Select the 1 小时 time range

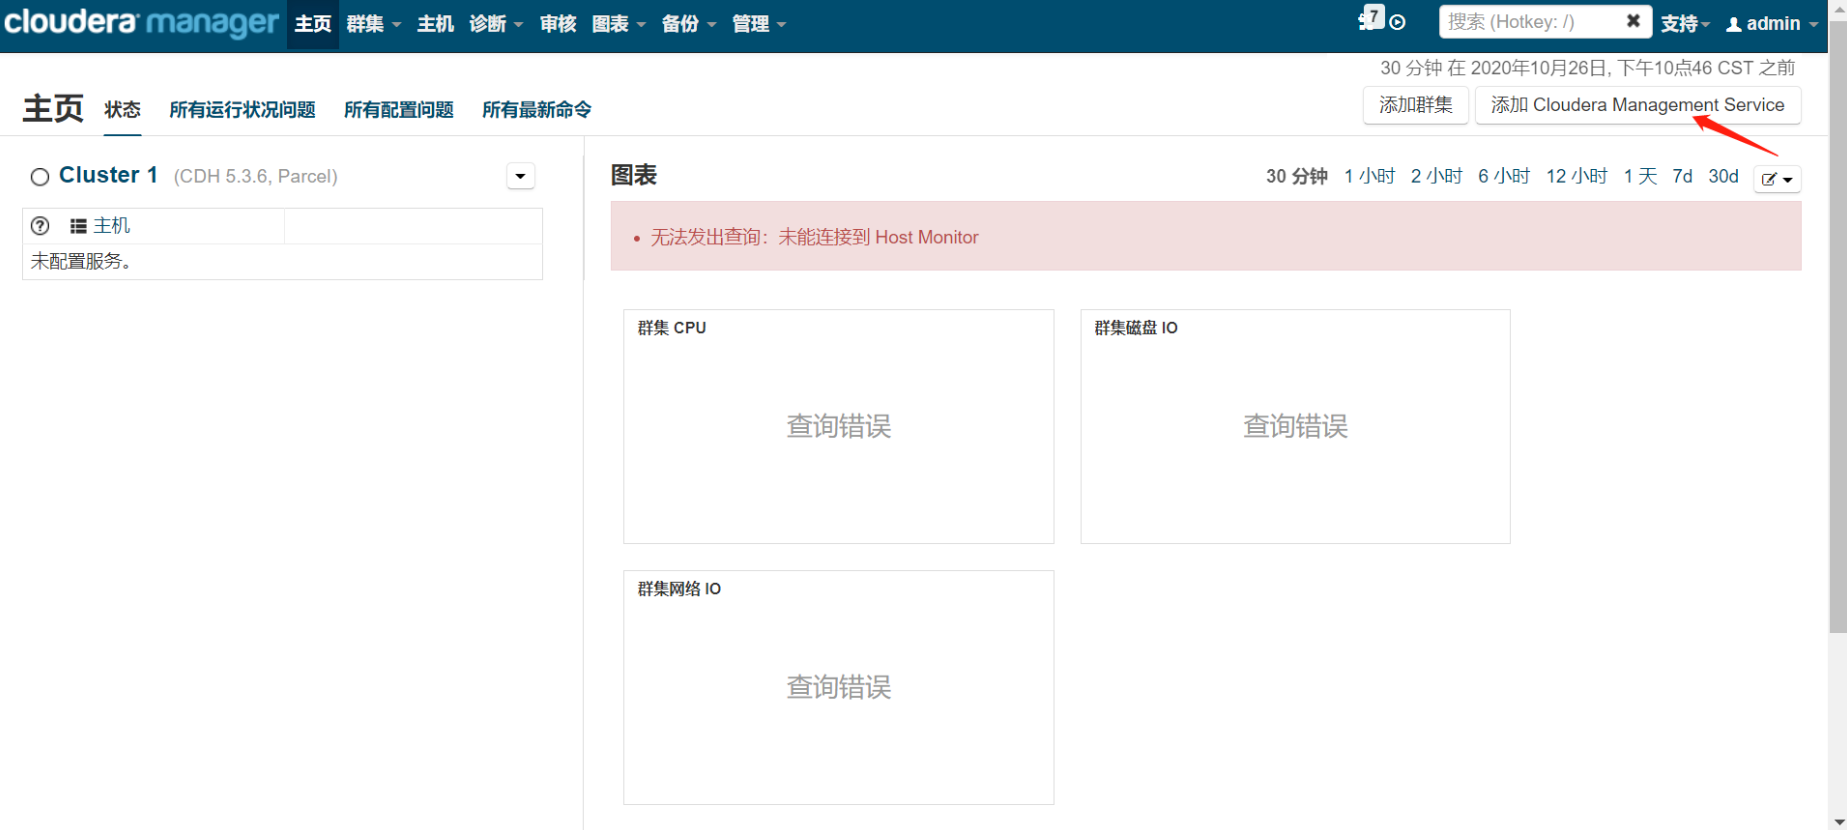tap(1369, 177)
